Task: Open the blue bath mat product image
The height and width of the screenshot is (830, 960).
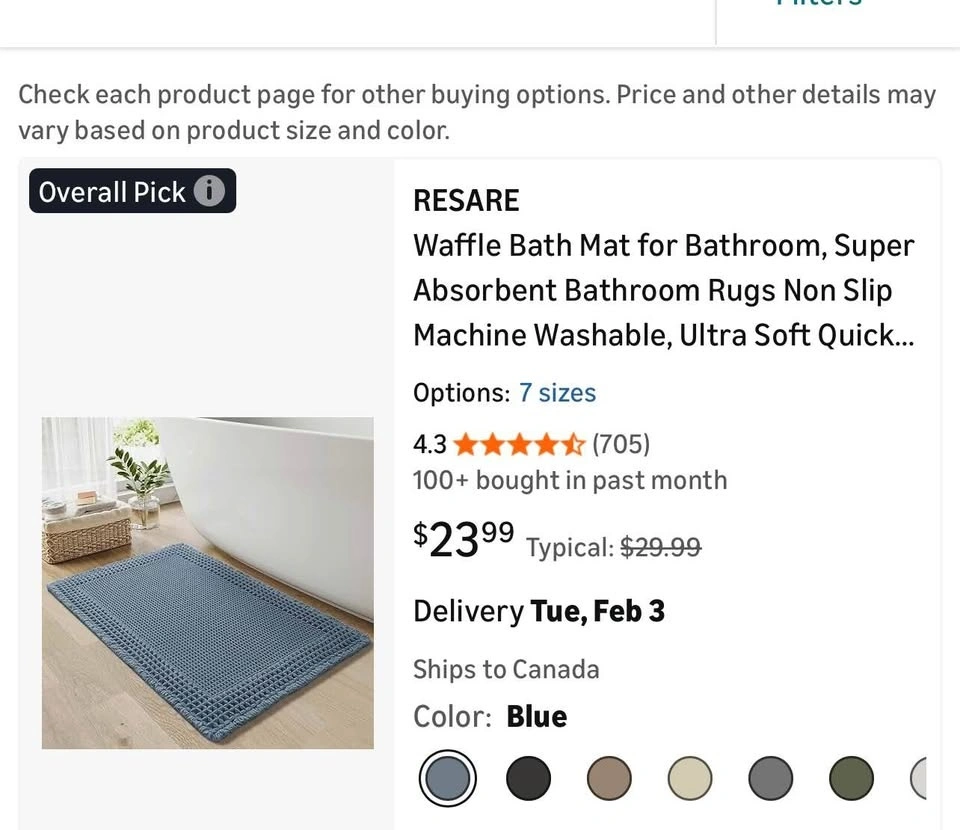Action: (208, 583)
